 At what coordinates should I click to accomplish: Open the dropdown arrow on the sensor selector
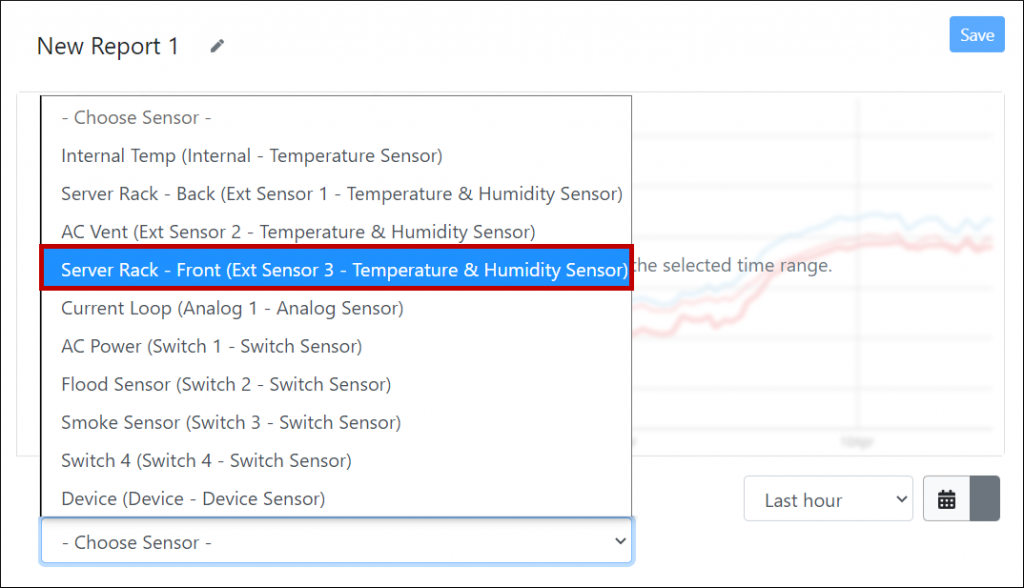[x=620, y=541]
